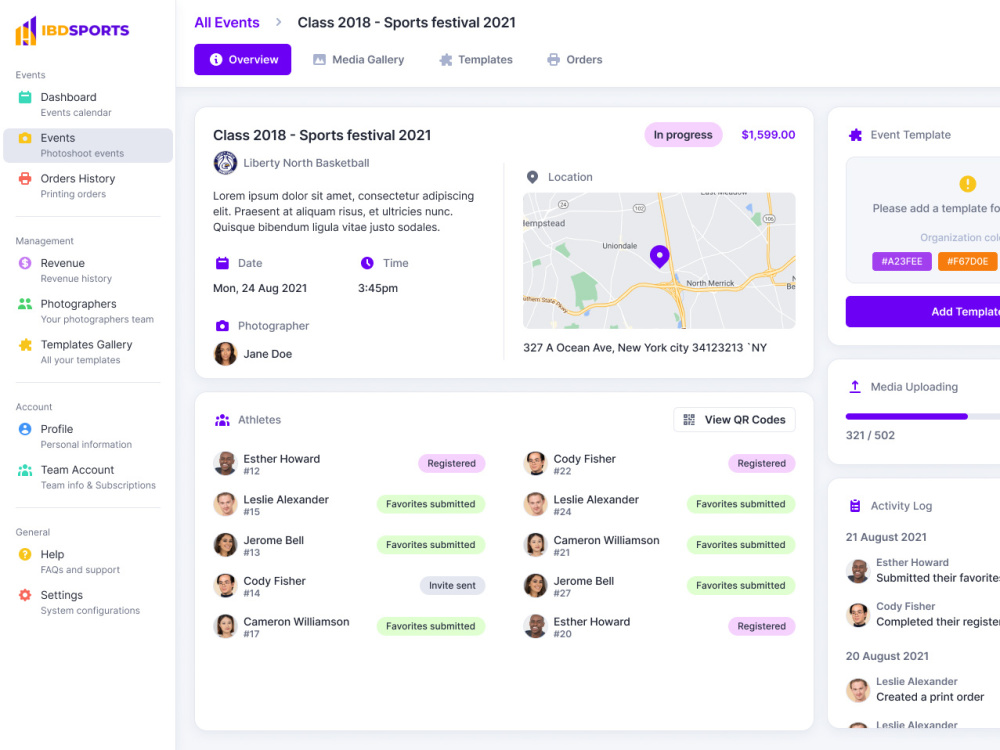Open Photographers team page
Viewport: 1000px width, 750px height.
click(88, 311)
